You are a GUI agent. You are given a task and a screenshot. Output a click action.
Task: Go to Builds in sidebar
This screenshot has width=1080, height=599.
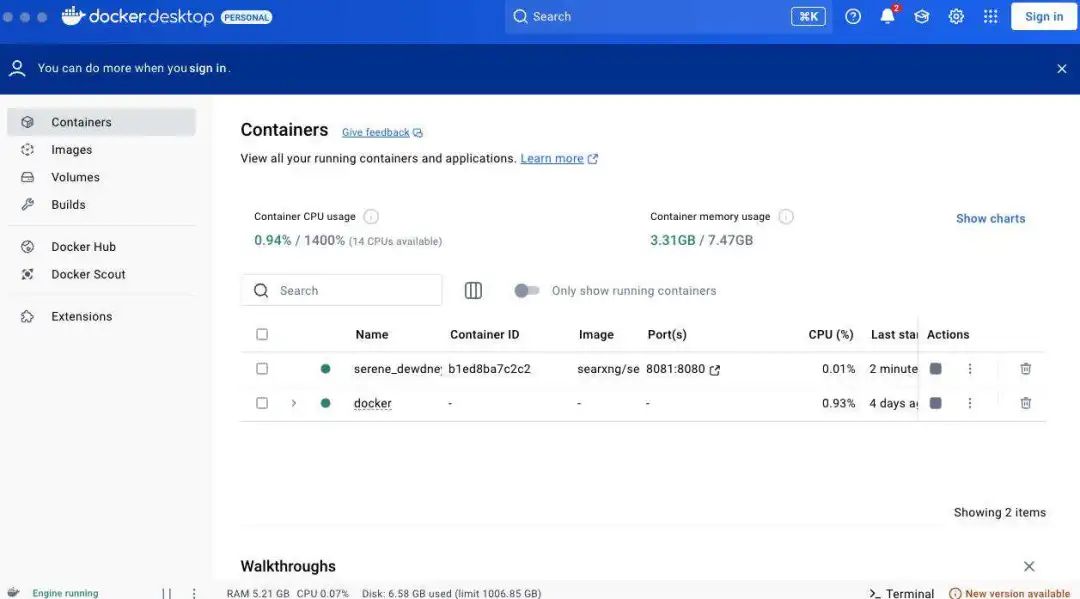tap(101, 204)
